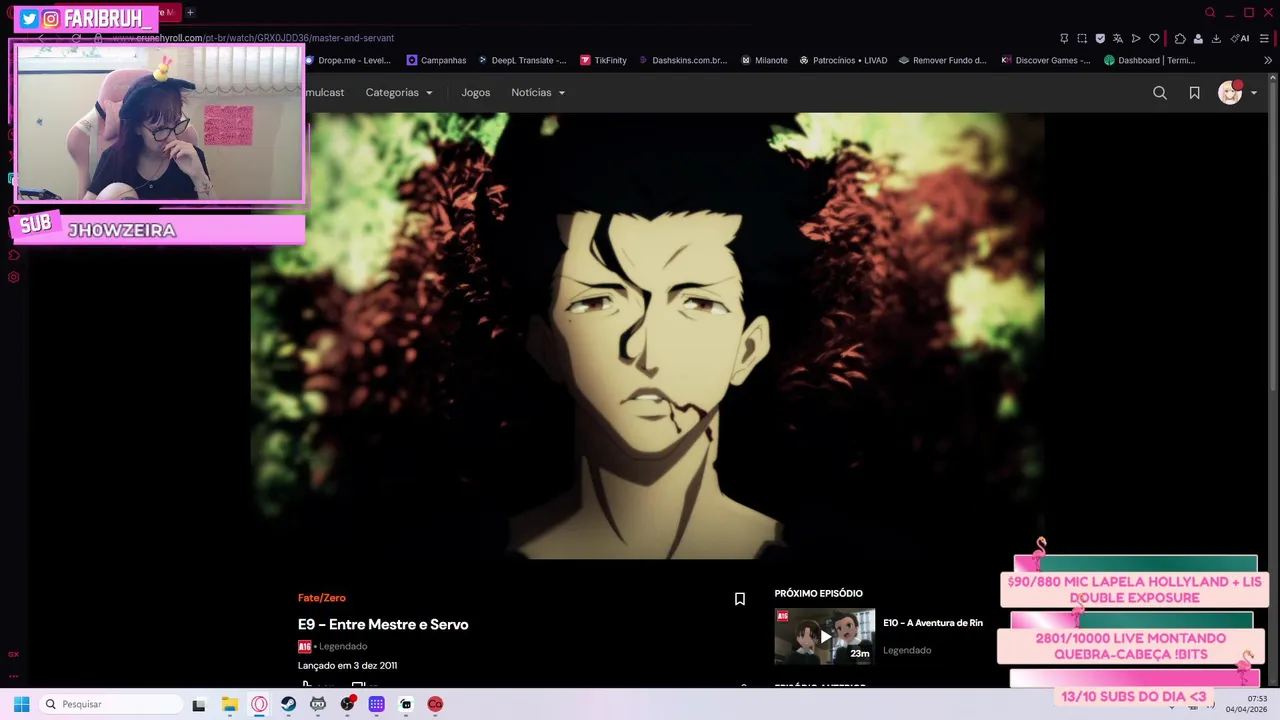Expand the Notícias dropdown

point(538,92)
